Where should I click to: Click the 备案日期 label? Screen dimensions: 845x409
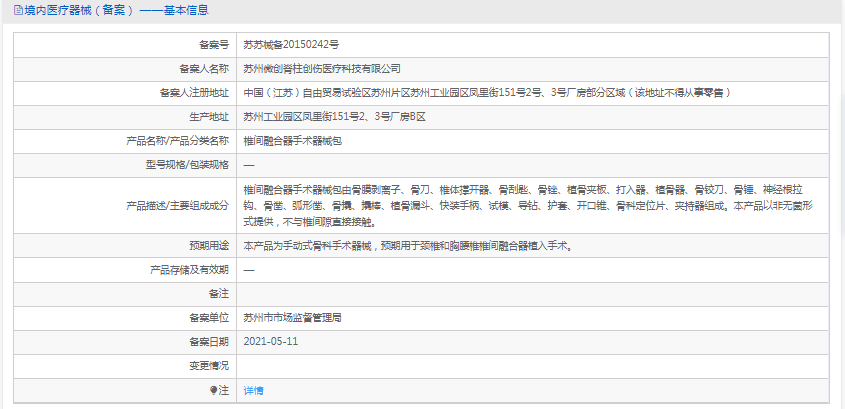pyautogui.click(x=209, y=342)
